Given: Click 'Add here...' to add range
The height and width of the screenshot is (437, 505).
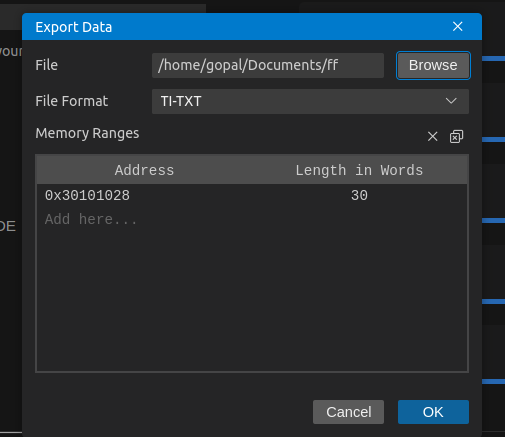Looking at the screenshot, I should coord(91,219).
